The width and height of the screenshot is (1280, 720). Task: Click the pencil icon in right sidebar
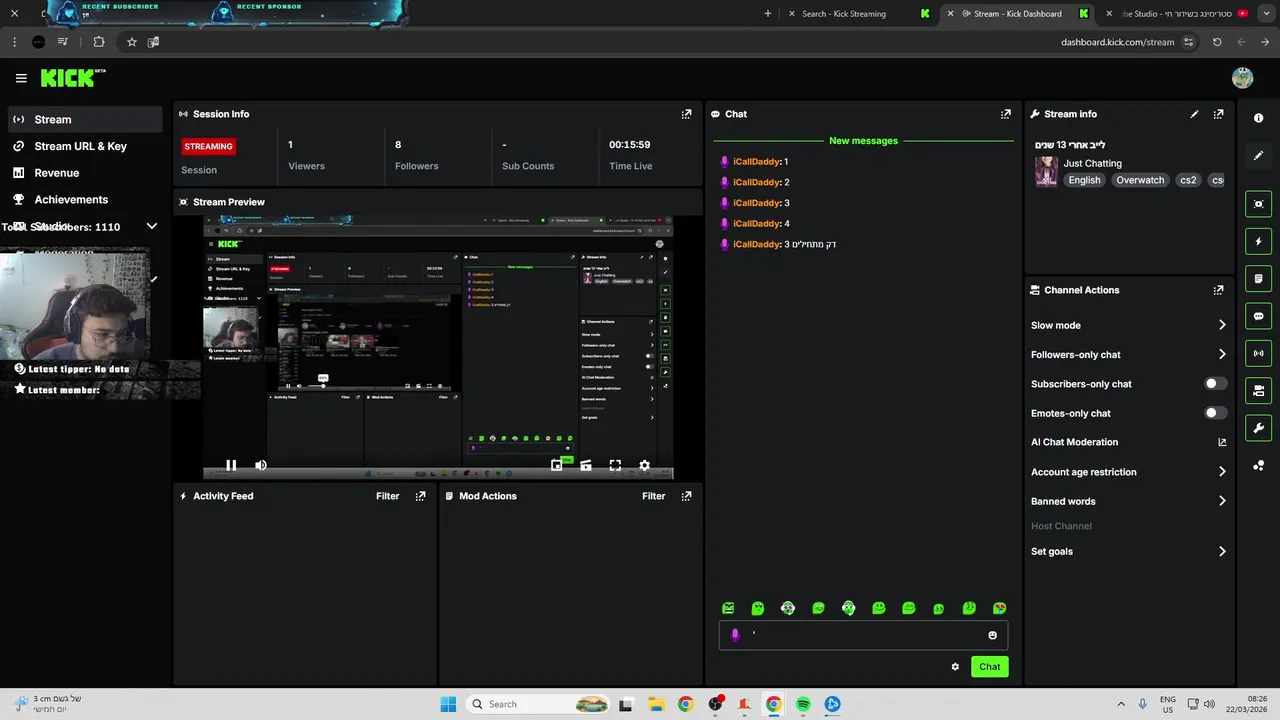(1258, 155)
